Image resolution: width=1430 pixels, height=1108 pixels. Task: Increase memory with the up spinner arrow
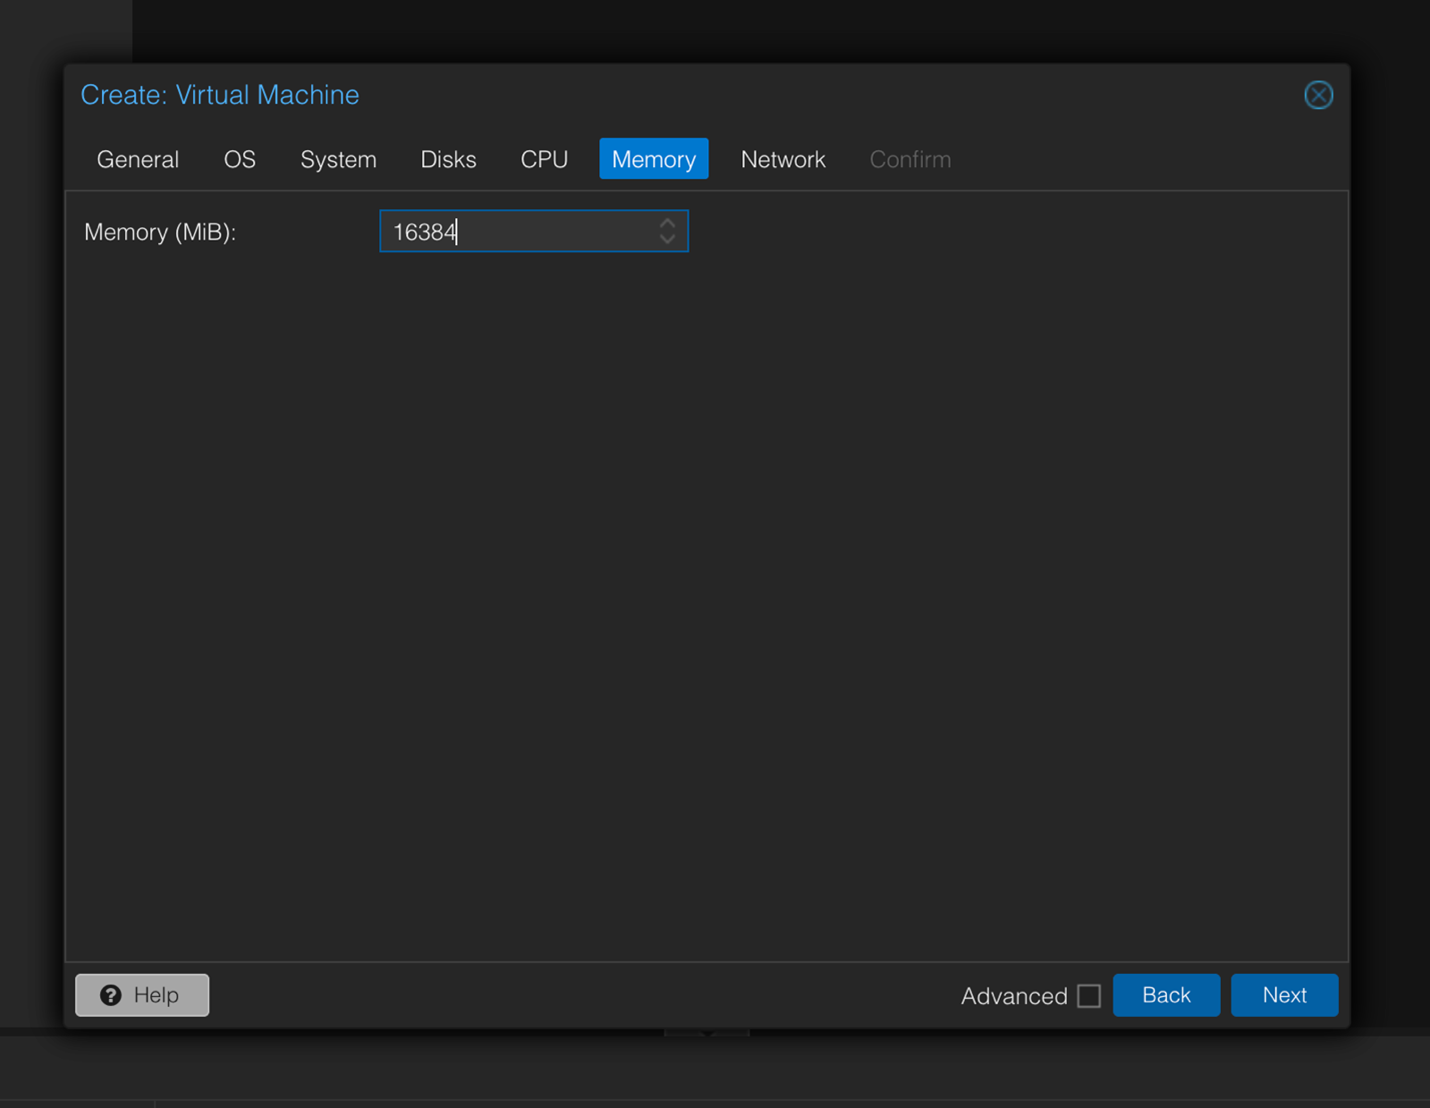pos(668,223)
